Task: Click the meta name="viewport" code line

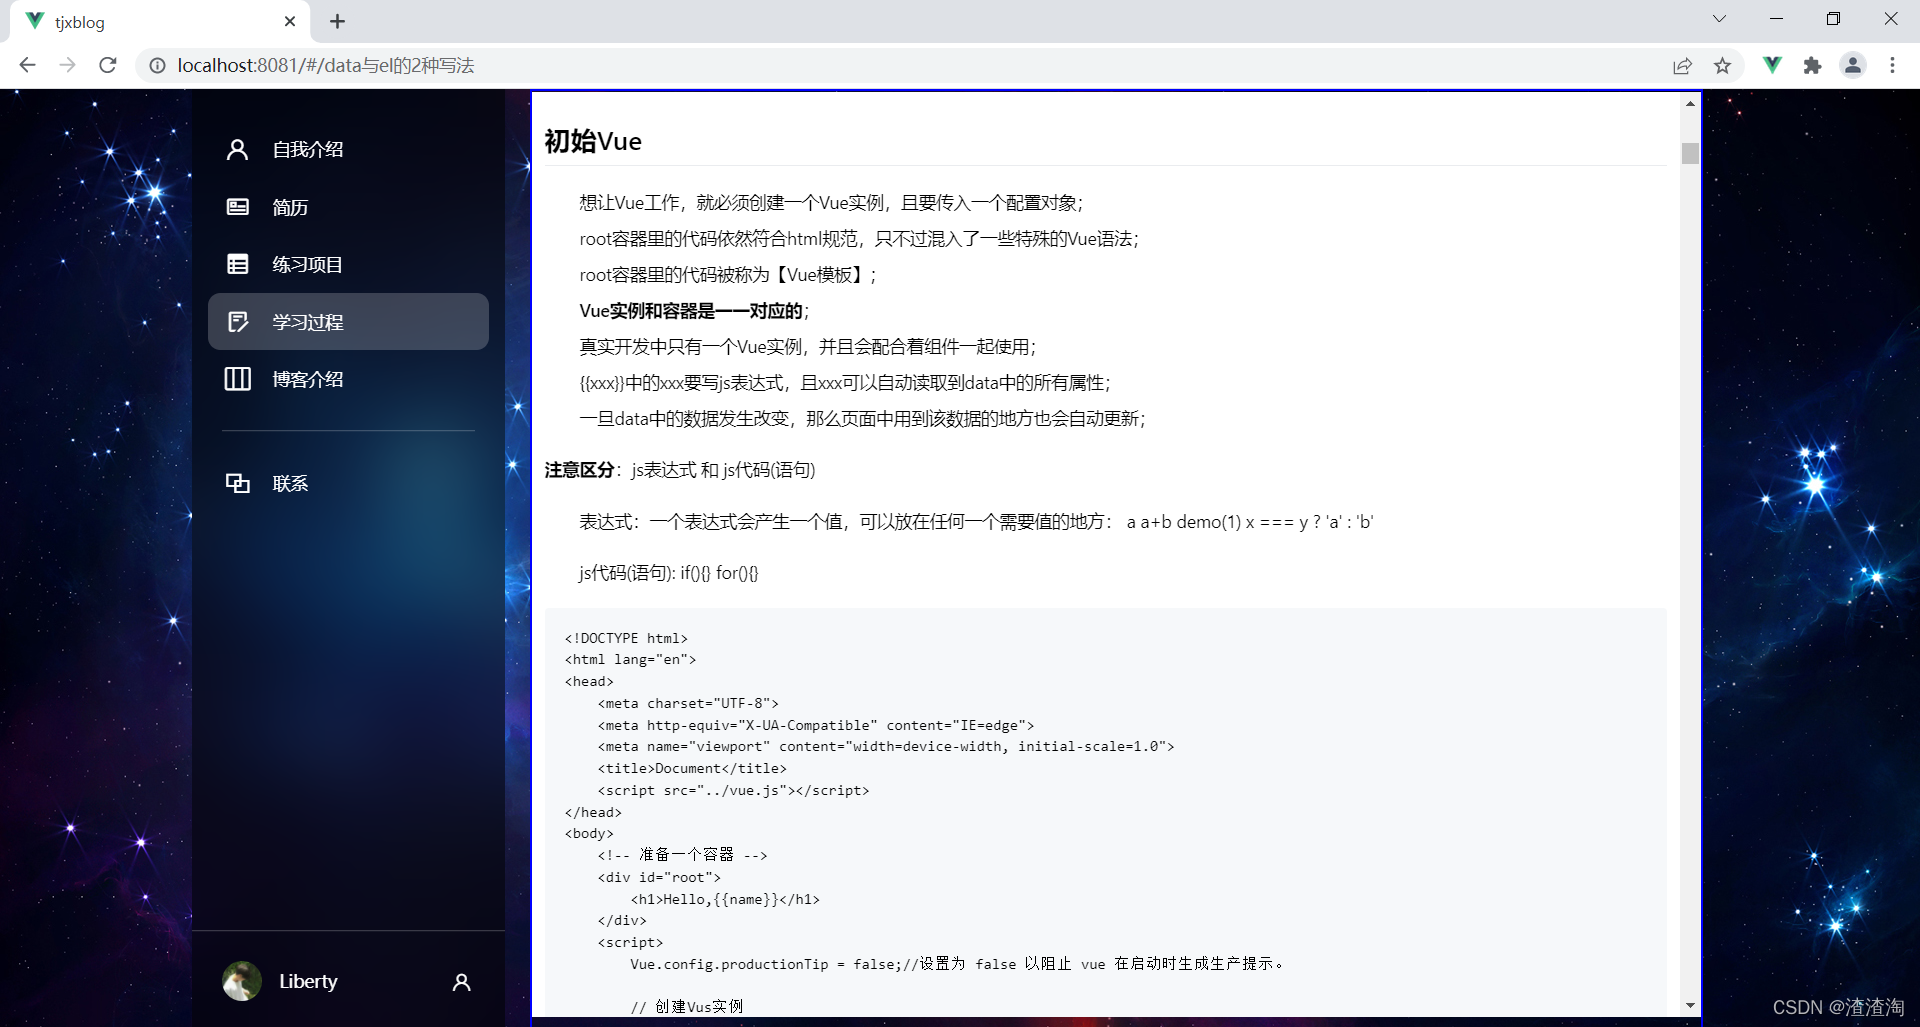Action: [886, 746]
